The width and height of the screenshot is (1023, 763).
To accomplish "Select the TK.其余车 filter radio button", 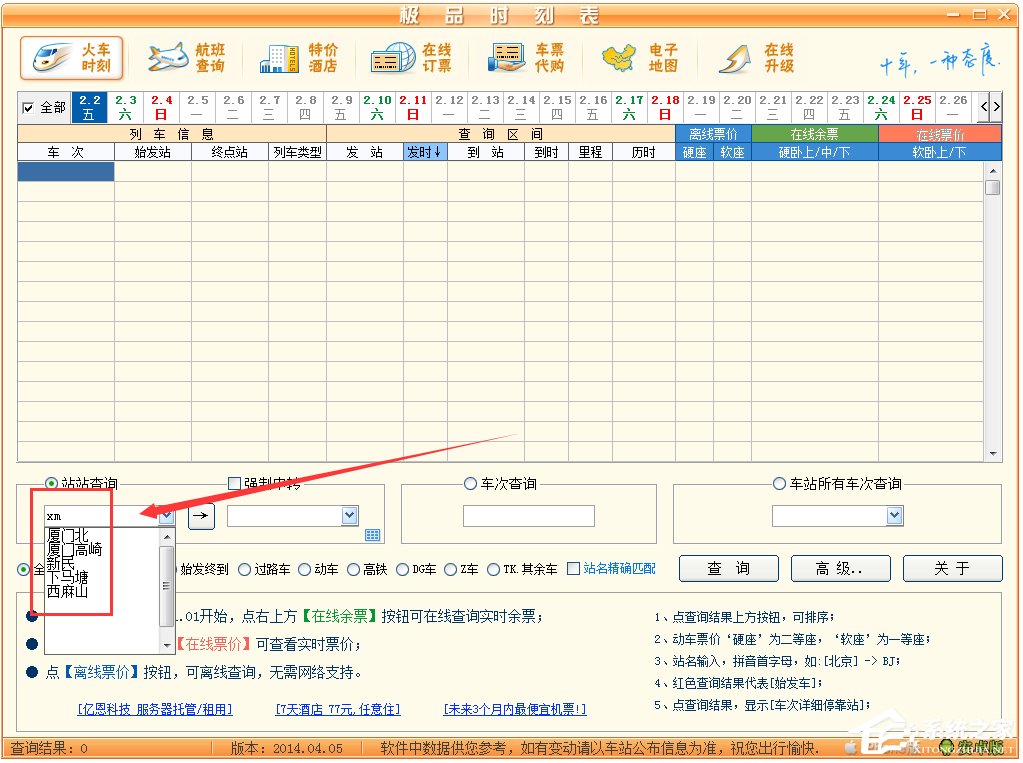I will [x=494, y=570].
